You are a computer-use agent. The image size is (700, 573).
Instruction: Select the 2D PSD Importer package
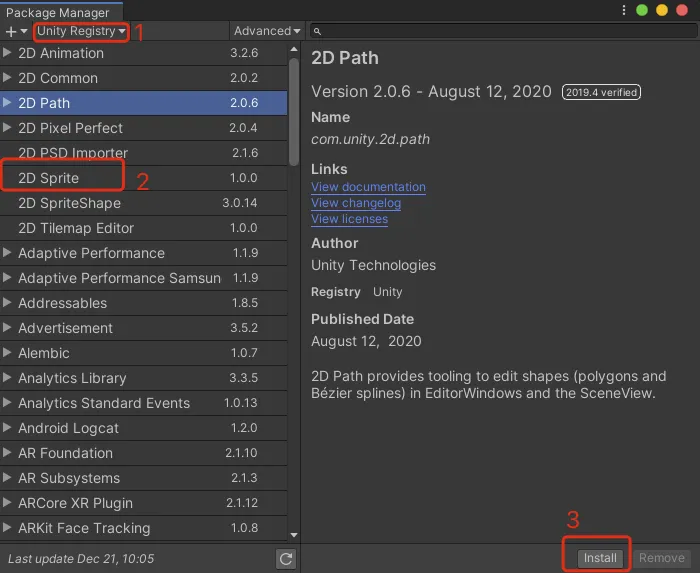143,153
